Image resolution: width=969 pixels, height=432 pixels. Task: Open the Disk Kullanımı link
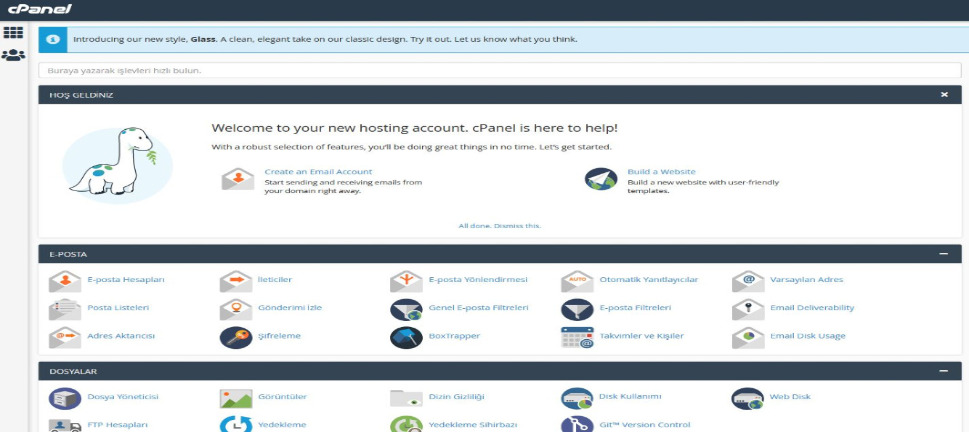630,396
